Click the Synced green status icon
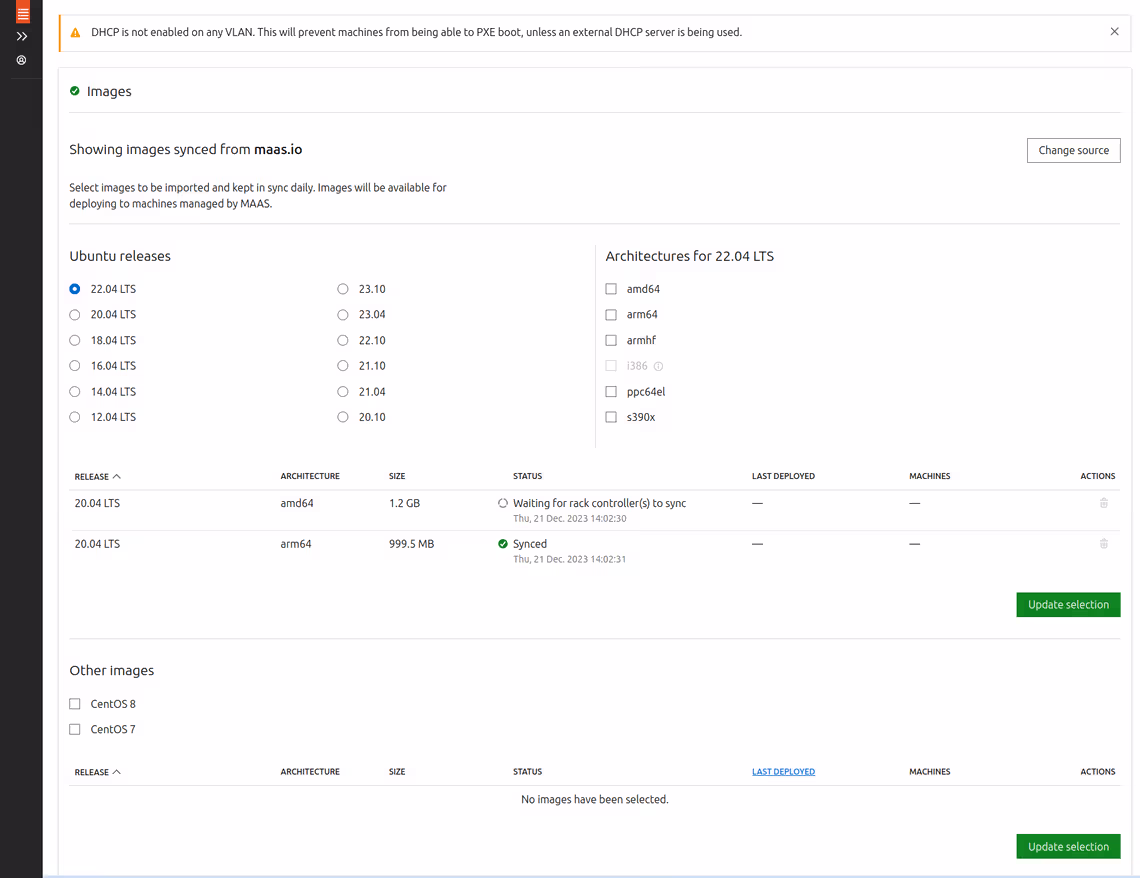1140x878 pixels. 503,544
